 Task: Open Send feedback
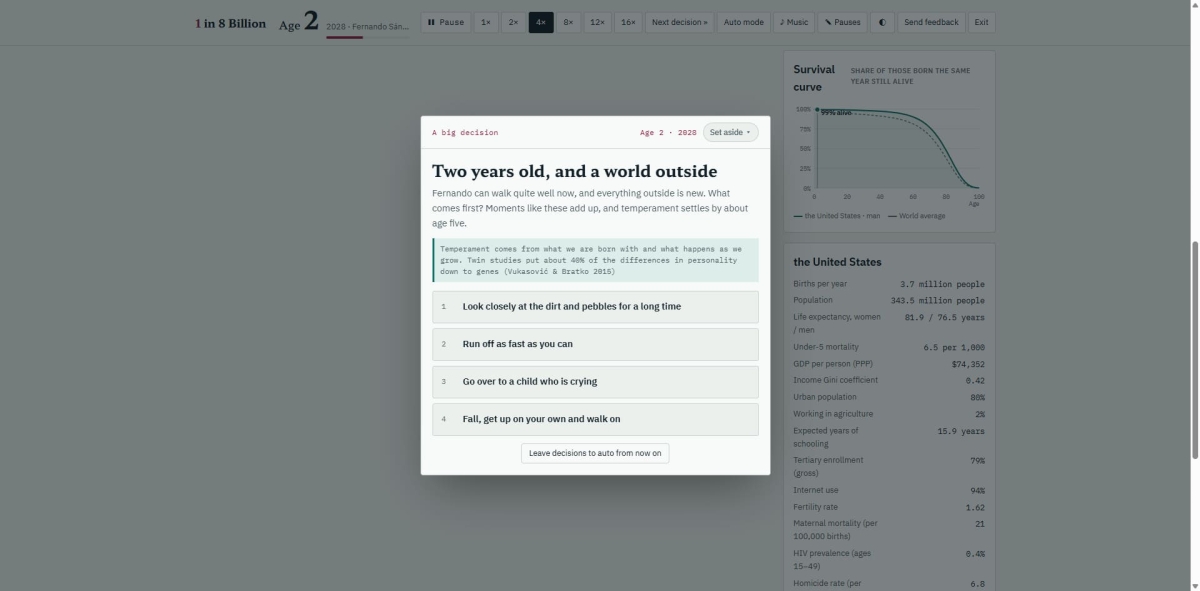931,22
